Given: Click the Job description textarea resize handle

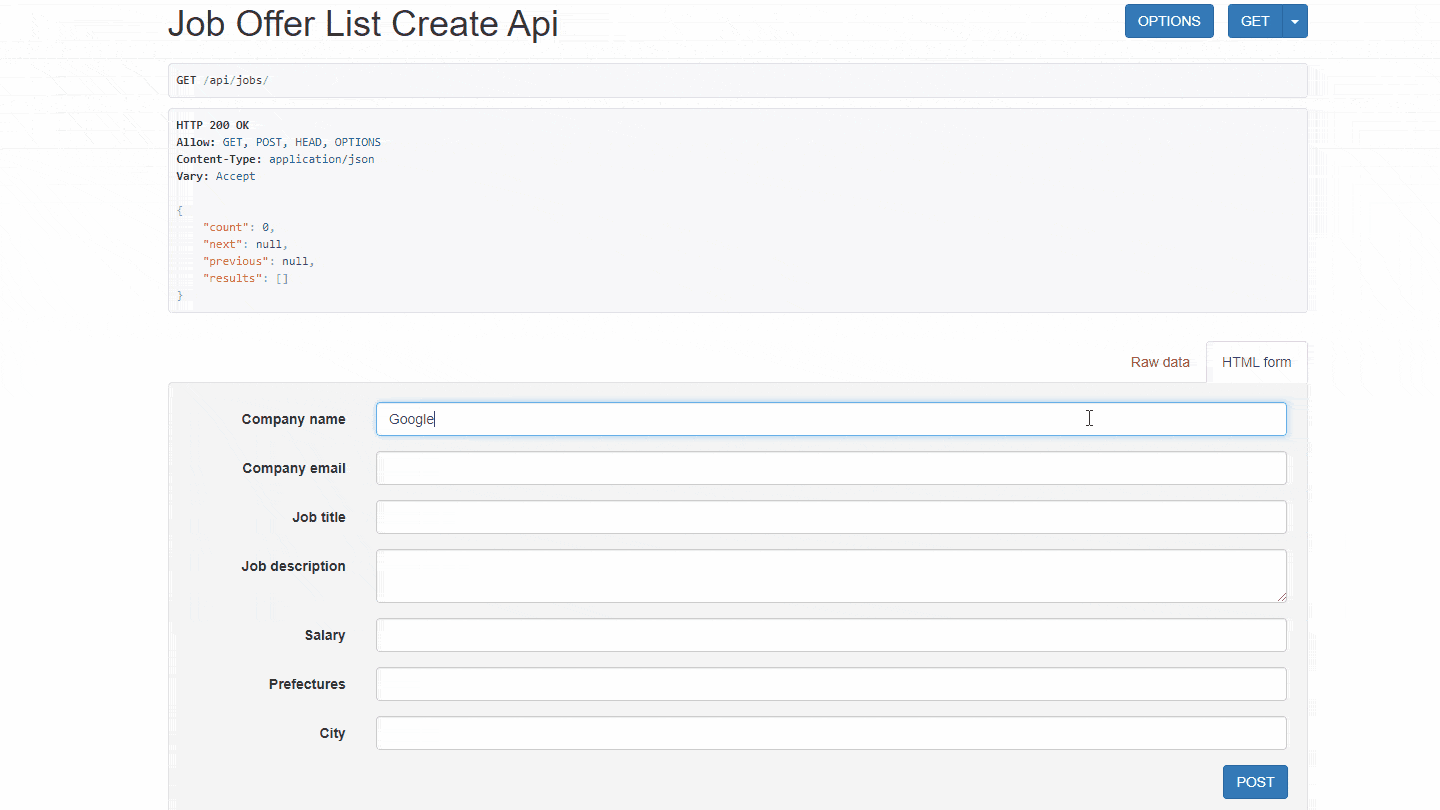Looking at the screenshot, I should pos(1281,597).
